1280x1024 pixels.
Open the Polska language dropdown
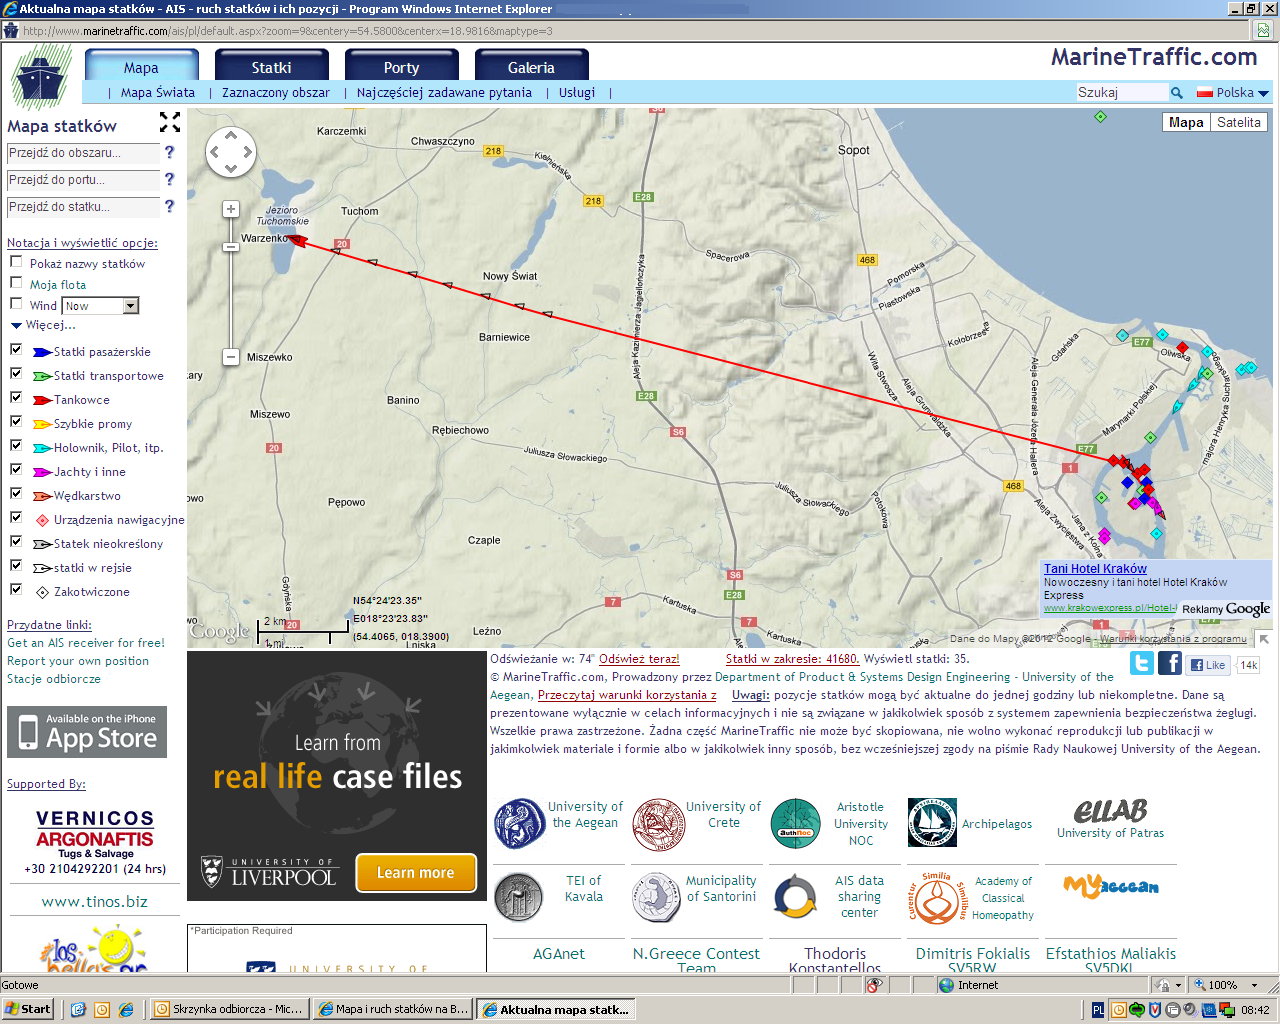(x=1233, y=92)
